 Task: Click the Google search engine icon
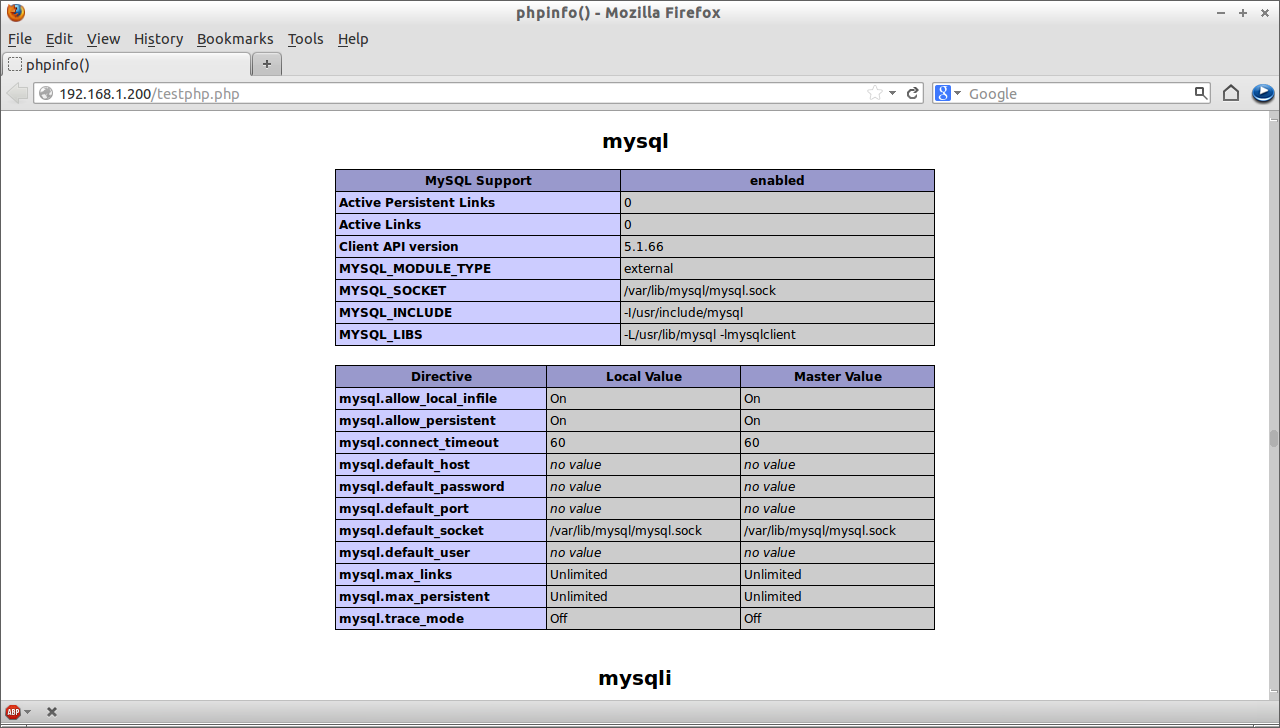942,93
